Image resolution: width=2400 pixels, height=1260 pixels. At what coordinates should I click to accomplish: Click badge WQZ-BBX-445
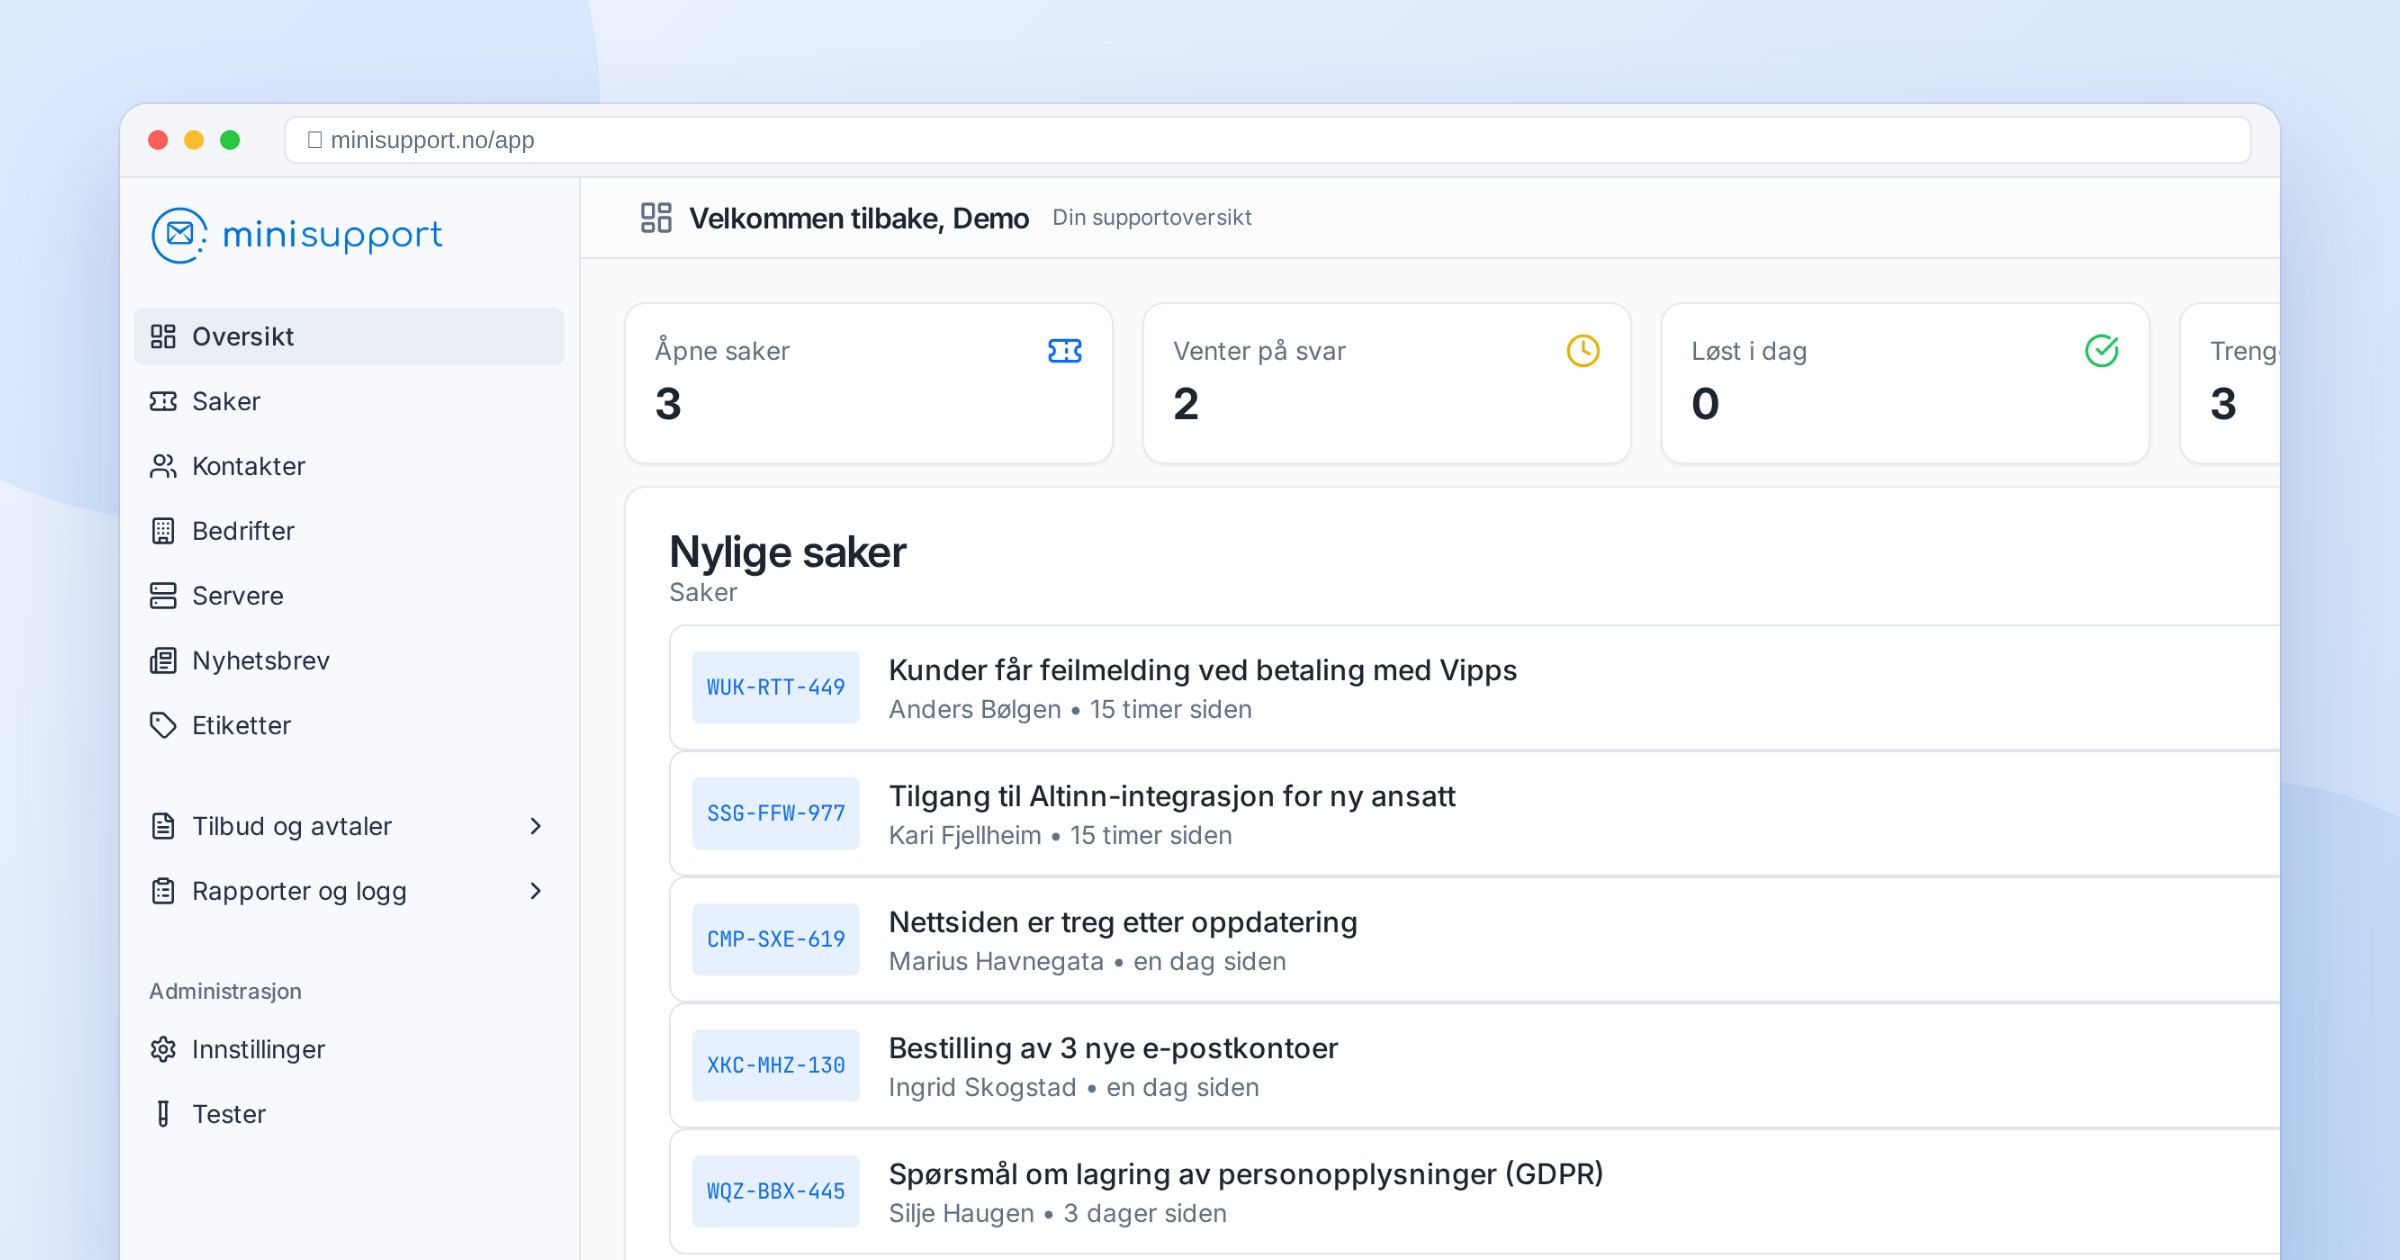(x=776, y=1192)
